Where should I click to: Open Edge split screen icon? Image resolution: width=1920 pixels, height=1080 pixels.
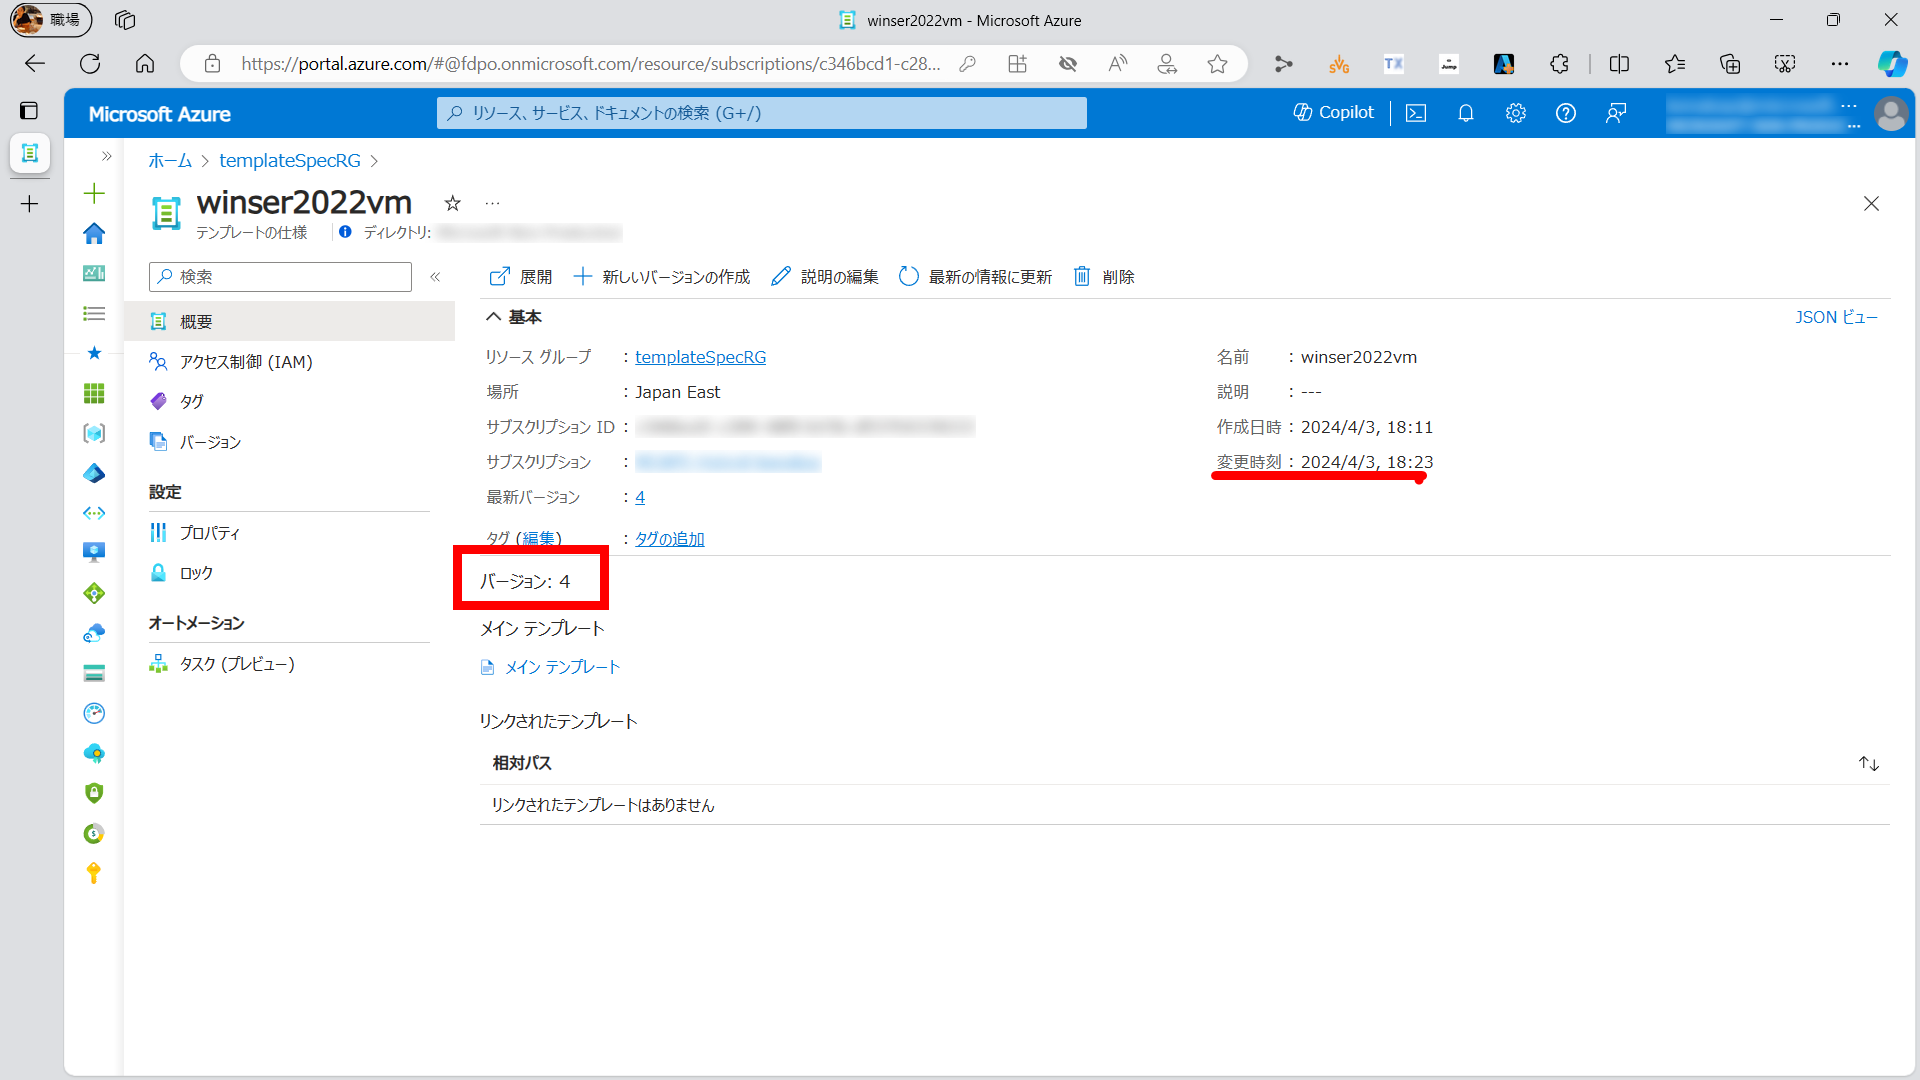[x=1619, y=64]
